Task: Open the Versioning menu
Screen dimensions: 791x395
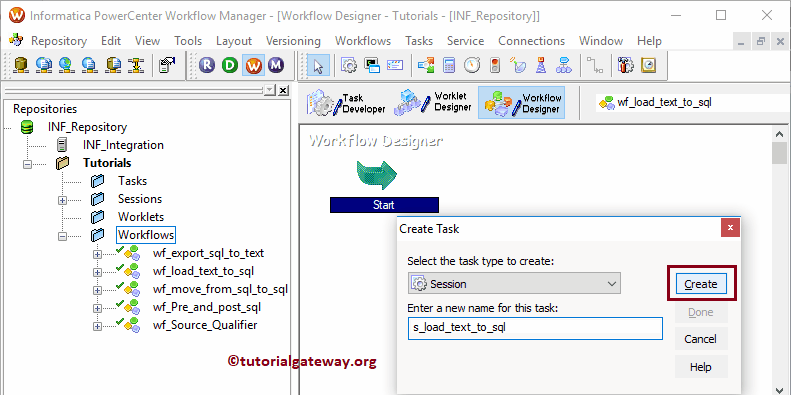Action: [x=293, y=41]
